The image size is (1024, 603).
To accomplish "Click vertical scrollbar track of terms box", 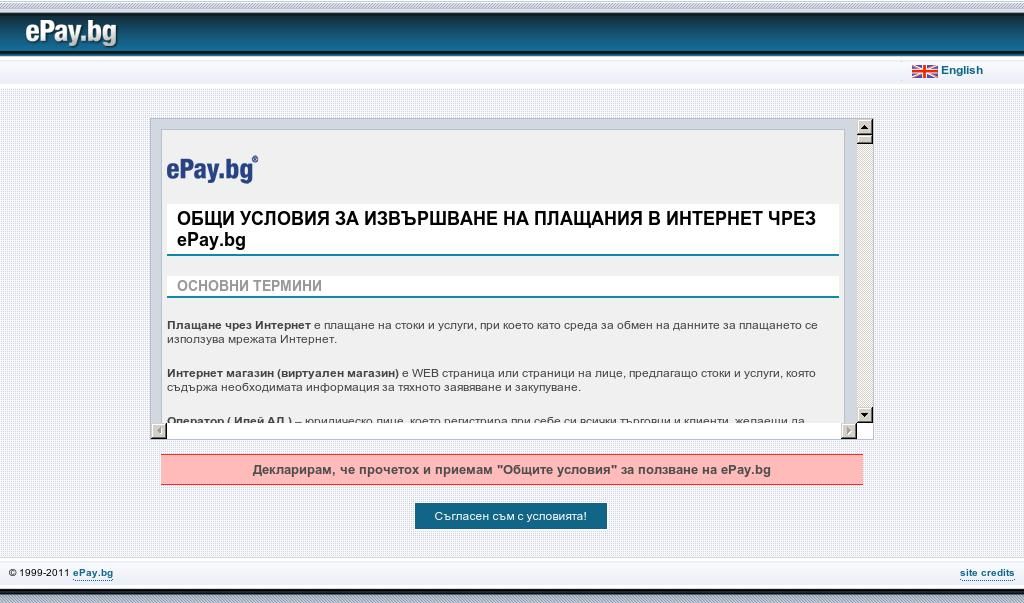I will tap(865, 276).
